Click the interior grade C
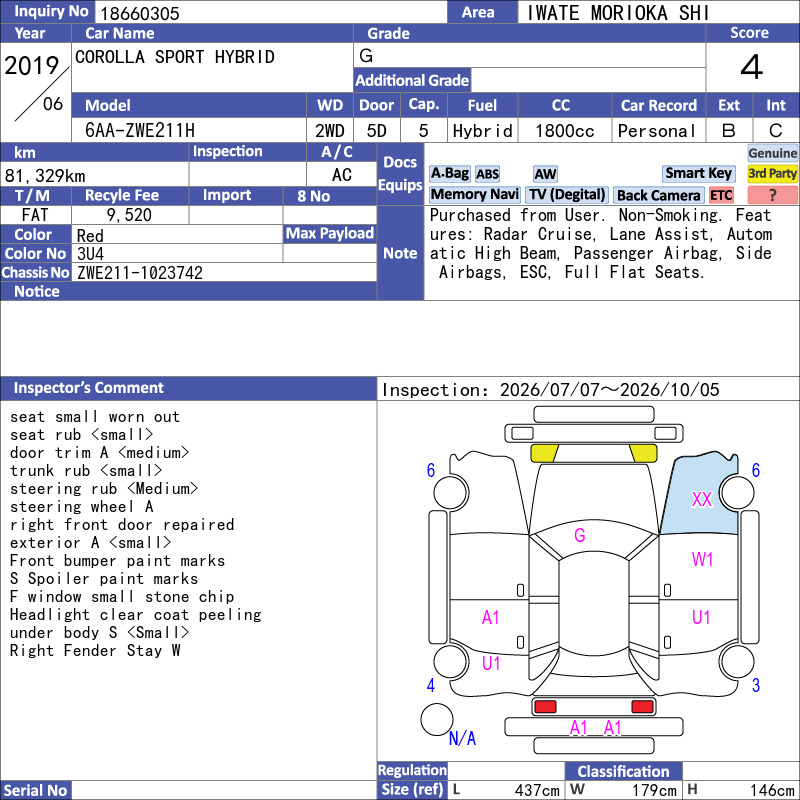Viewport: 800px width, 800px height. click(776, 131)
